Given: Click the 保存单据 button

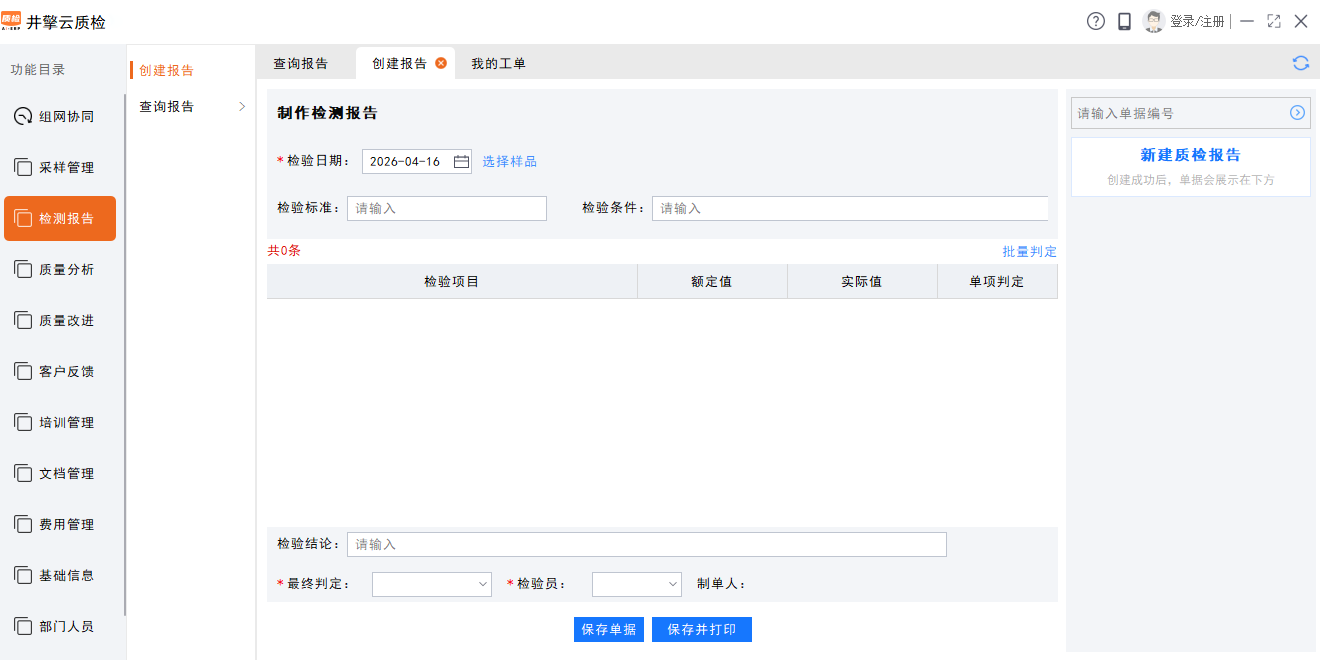Looking at the screenshot, I should 608,629.
